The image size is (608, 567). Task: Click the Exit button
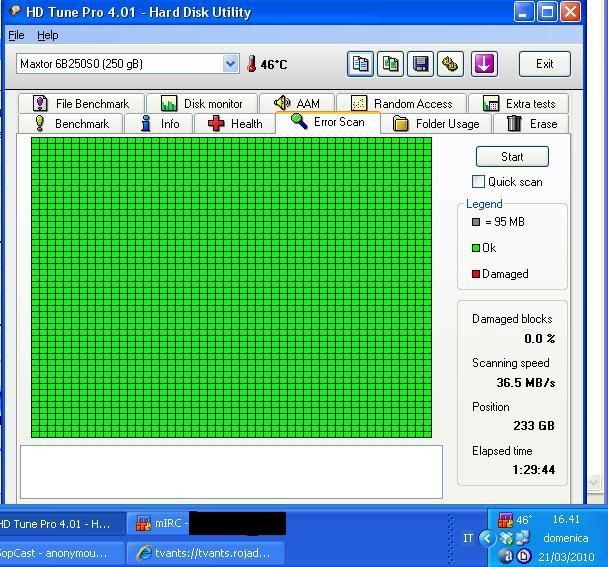pyautogui.click(x=545, y=64)
